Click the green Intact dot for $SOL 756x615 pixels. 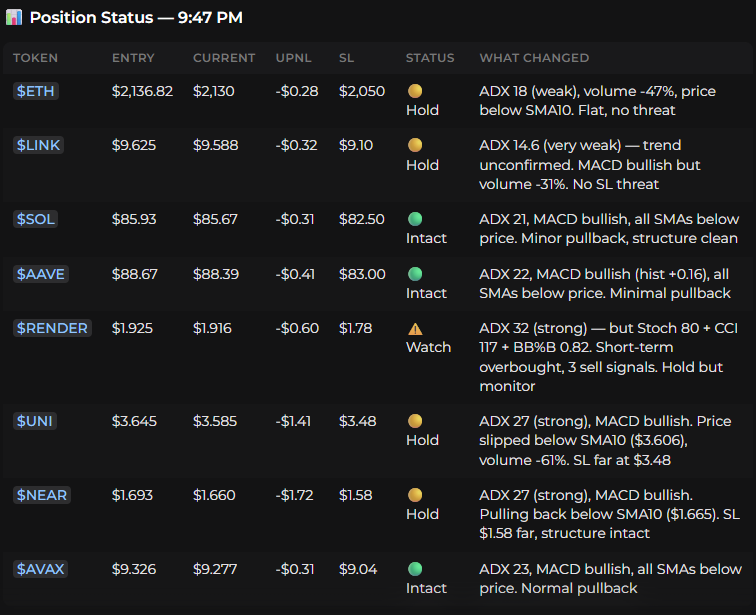tap(415, 219)
